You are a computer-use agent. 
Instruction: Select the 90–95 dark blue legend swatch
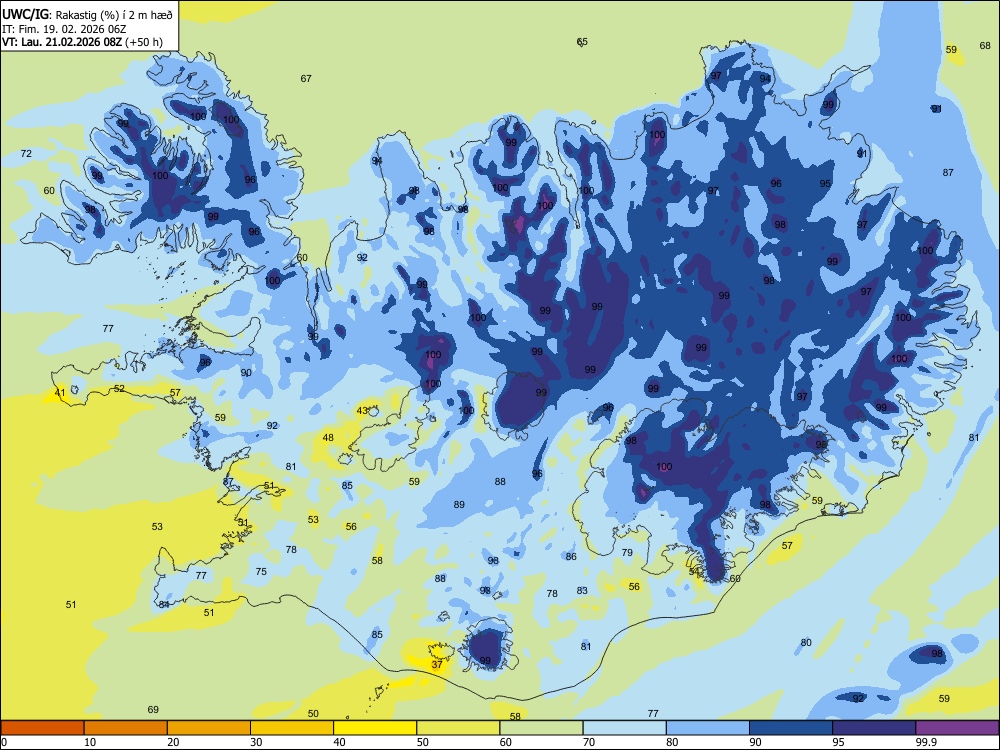click(x=791, y=728)
